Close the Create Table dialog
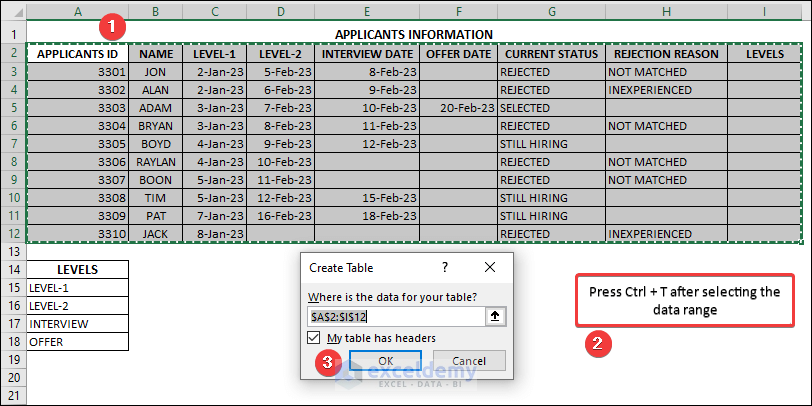 pyautogui.click(x=489, y=267)
